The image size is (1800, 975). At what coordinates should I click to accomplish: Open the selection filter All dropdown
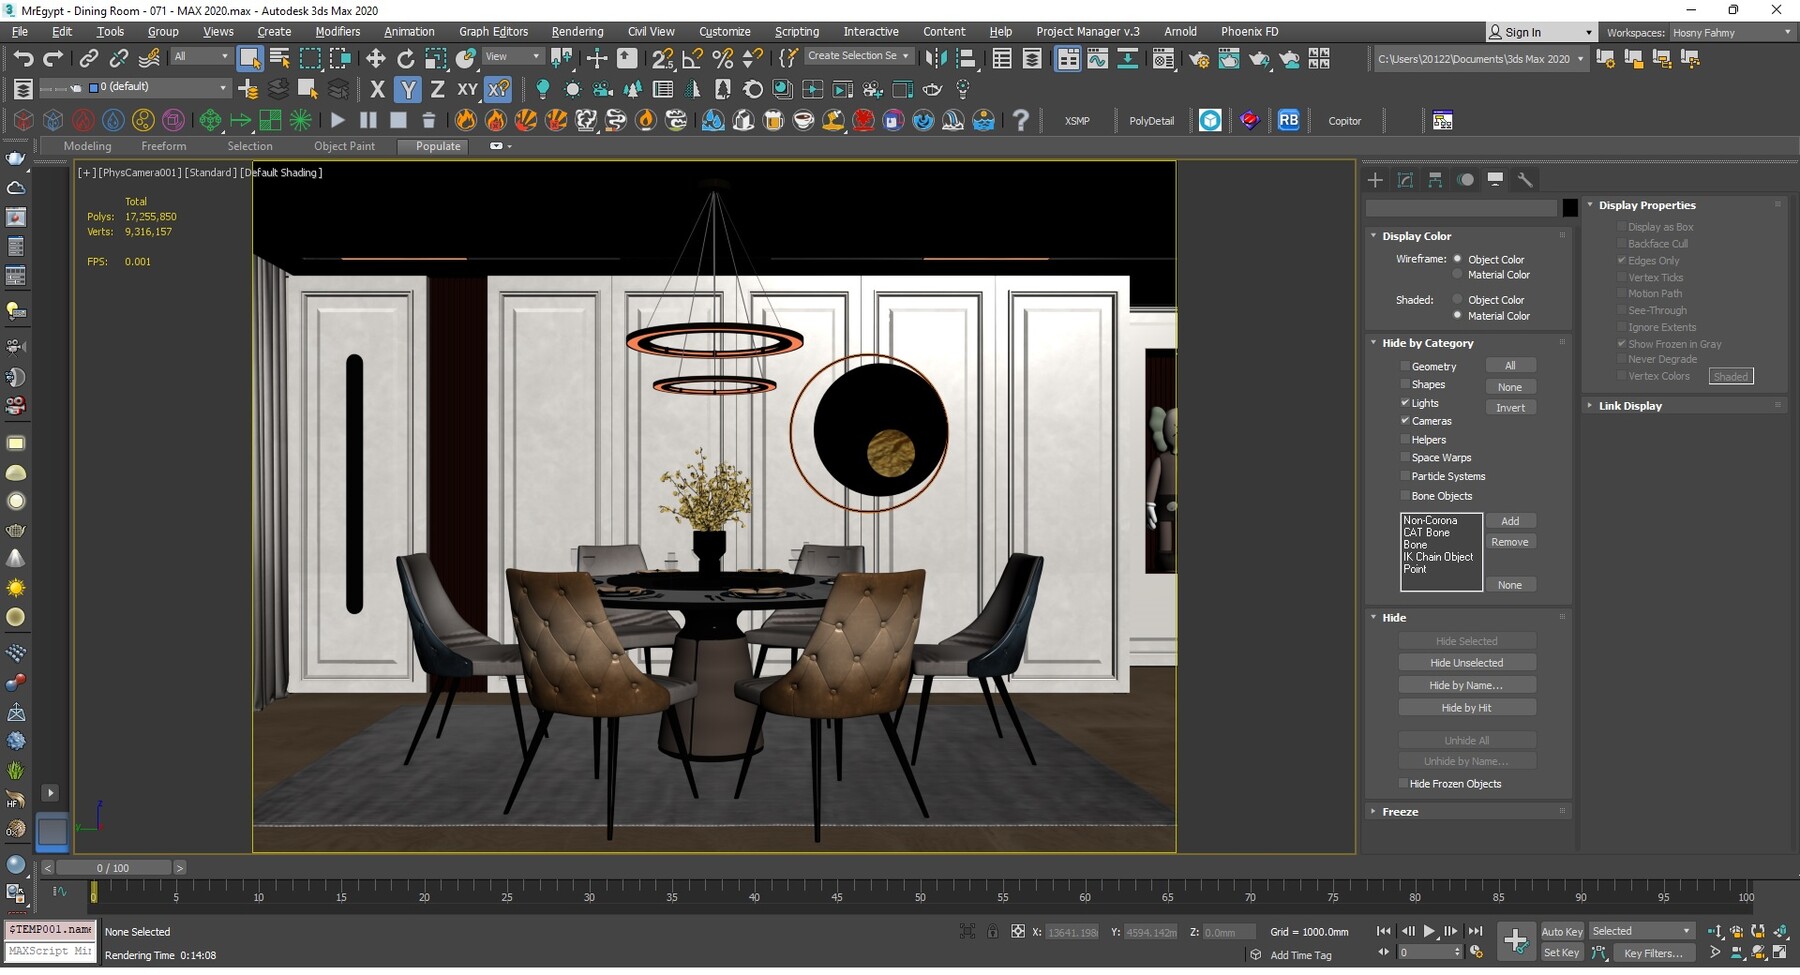pos(200,56)
